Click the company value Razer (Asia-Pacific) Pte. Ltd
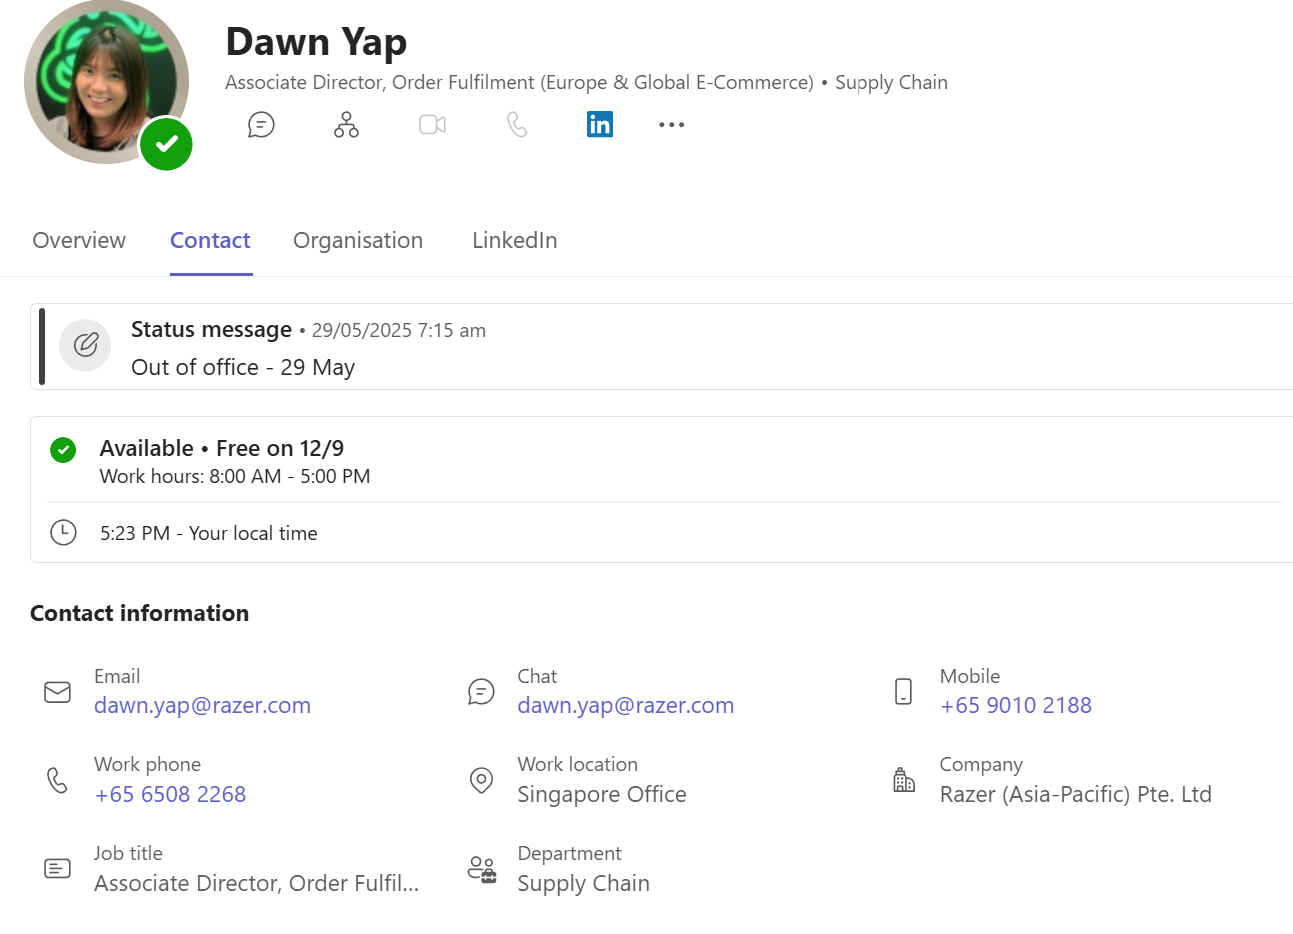1293x934 pixels. click(x=1076, y=795)
